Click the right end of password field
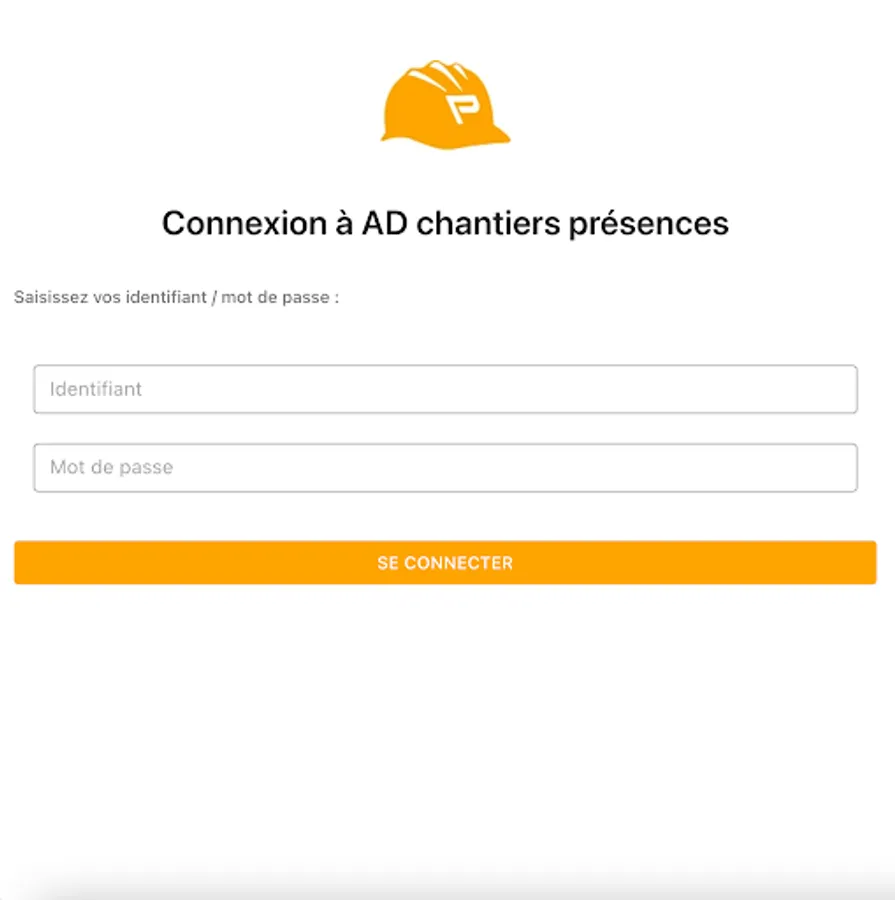 pos(830,467)
